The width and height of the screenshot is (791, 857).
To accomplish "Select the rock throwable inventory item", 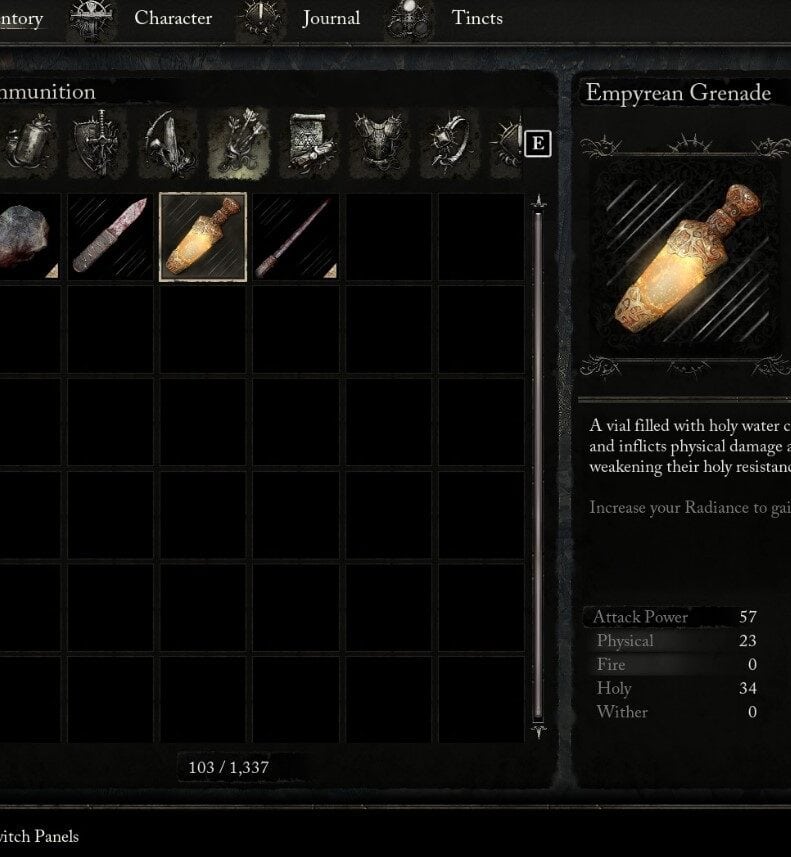I will (x=28, y=237).
